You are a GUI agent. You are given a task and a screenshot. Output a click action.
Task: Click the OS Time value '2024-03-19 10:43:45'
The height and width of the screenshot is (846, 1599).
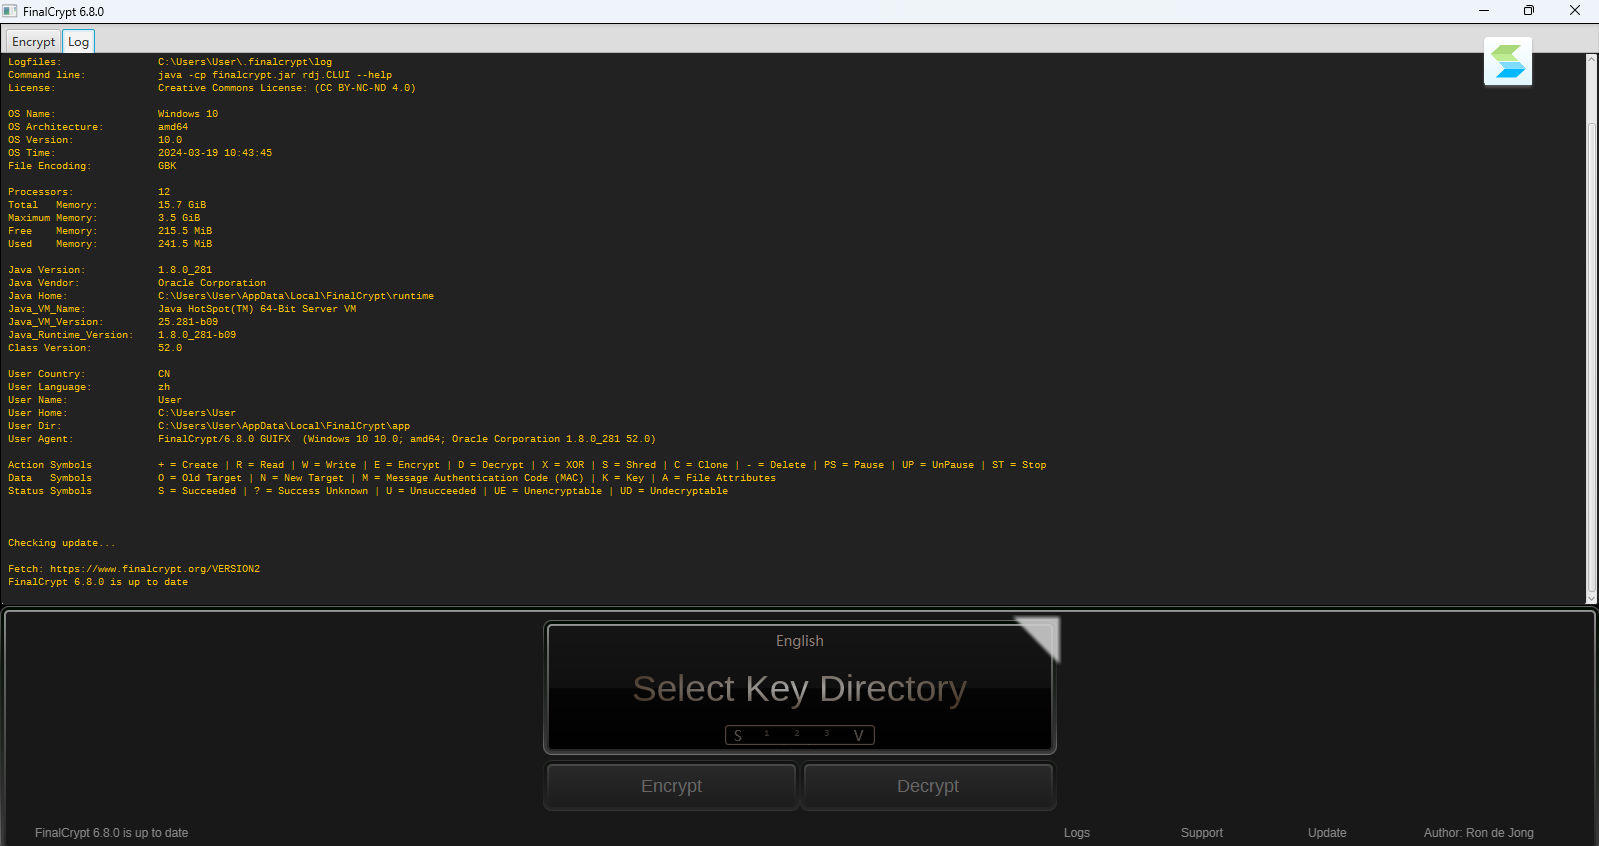[x=215, y=153]
